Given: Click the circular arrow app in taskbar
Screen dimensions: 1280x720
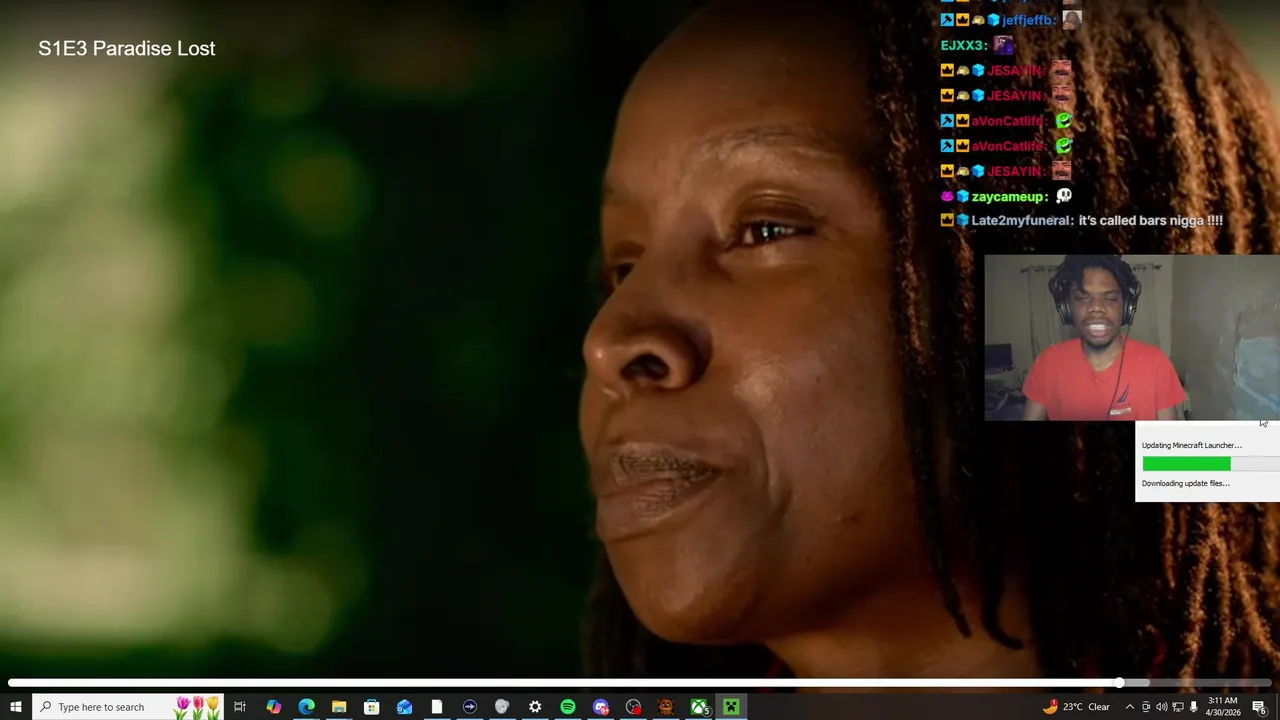Looking at the screenshot, I should click(x=470, y=707).
